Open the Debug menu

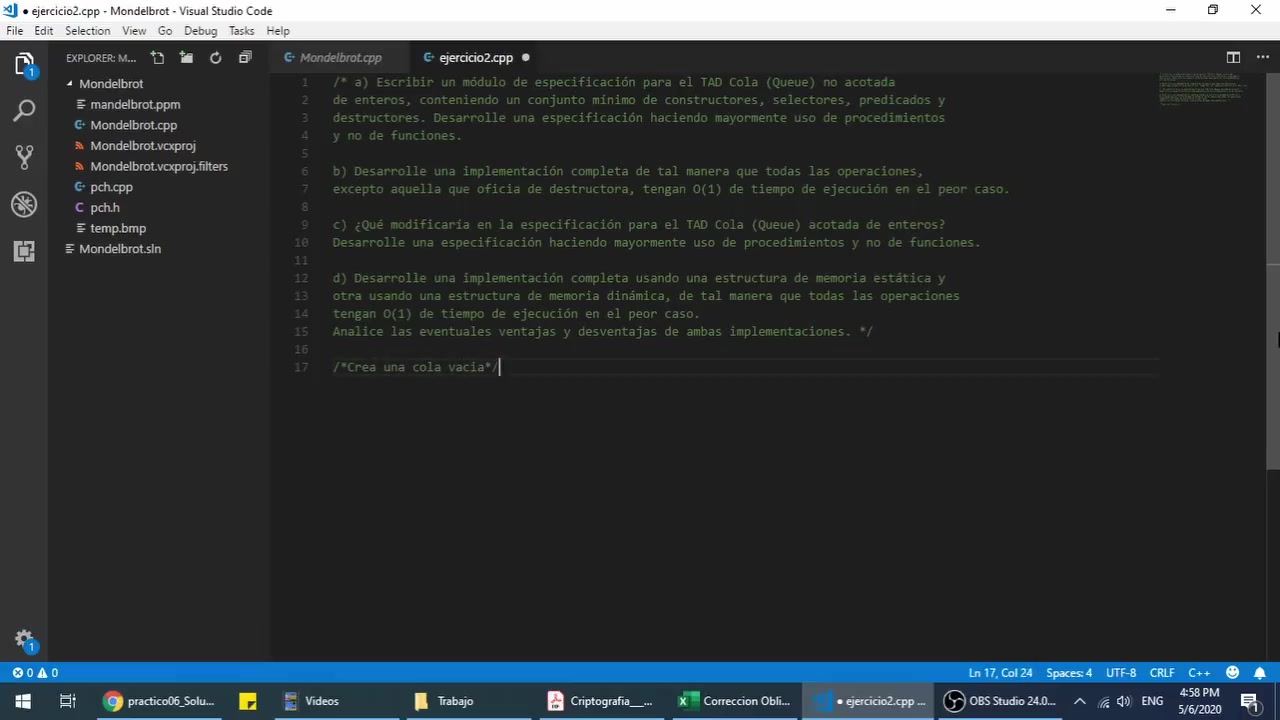200,31
